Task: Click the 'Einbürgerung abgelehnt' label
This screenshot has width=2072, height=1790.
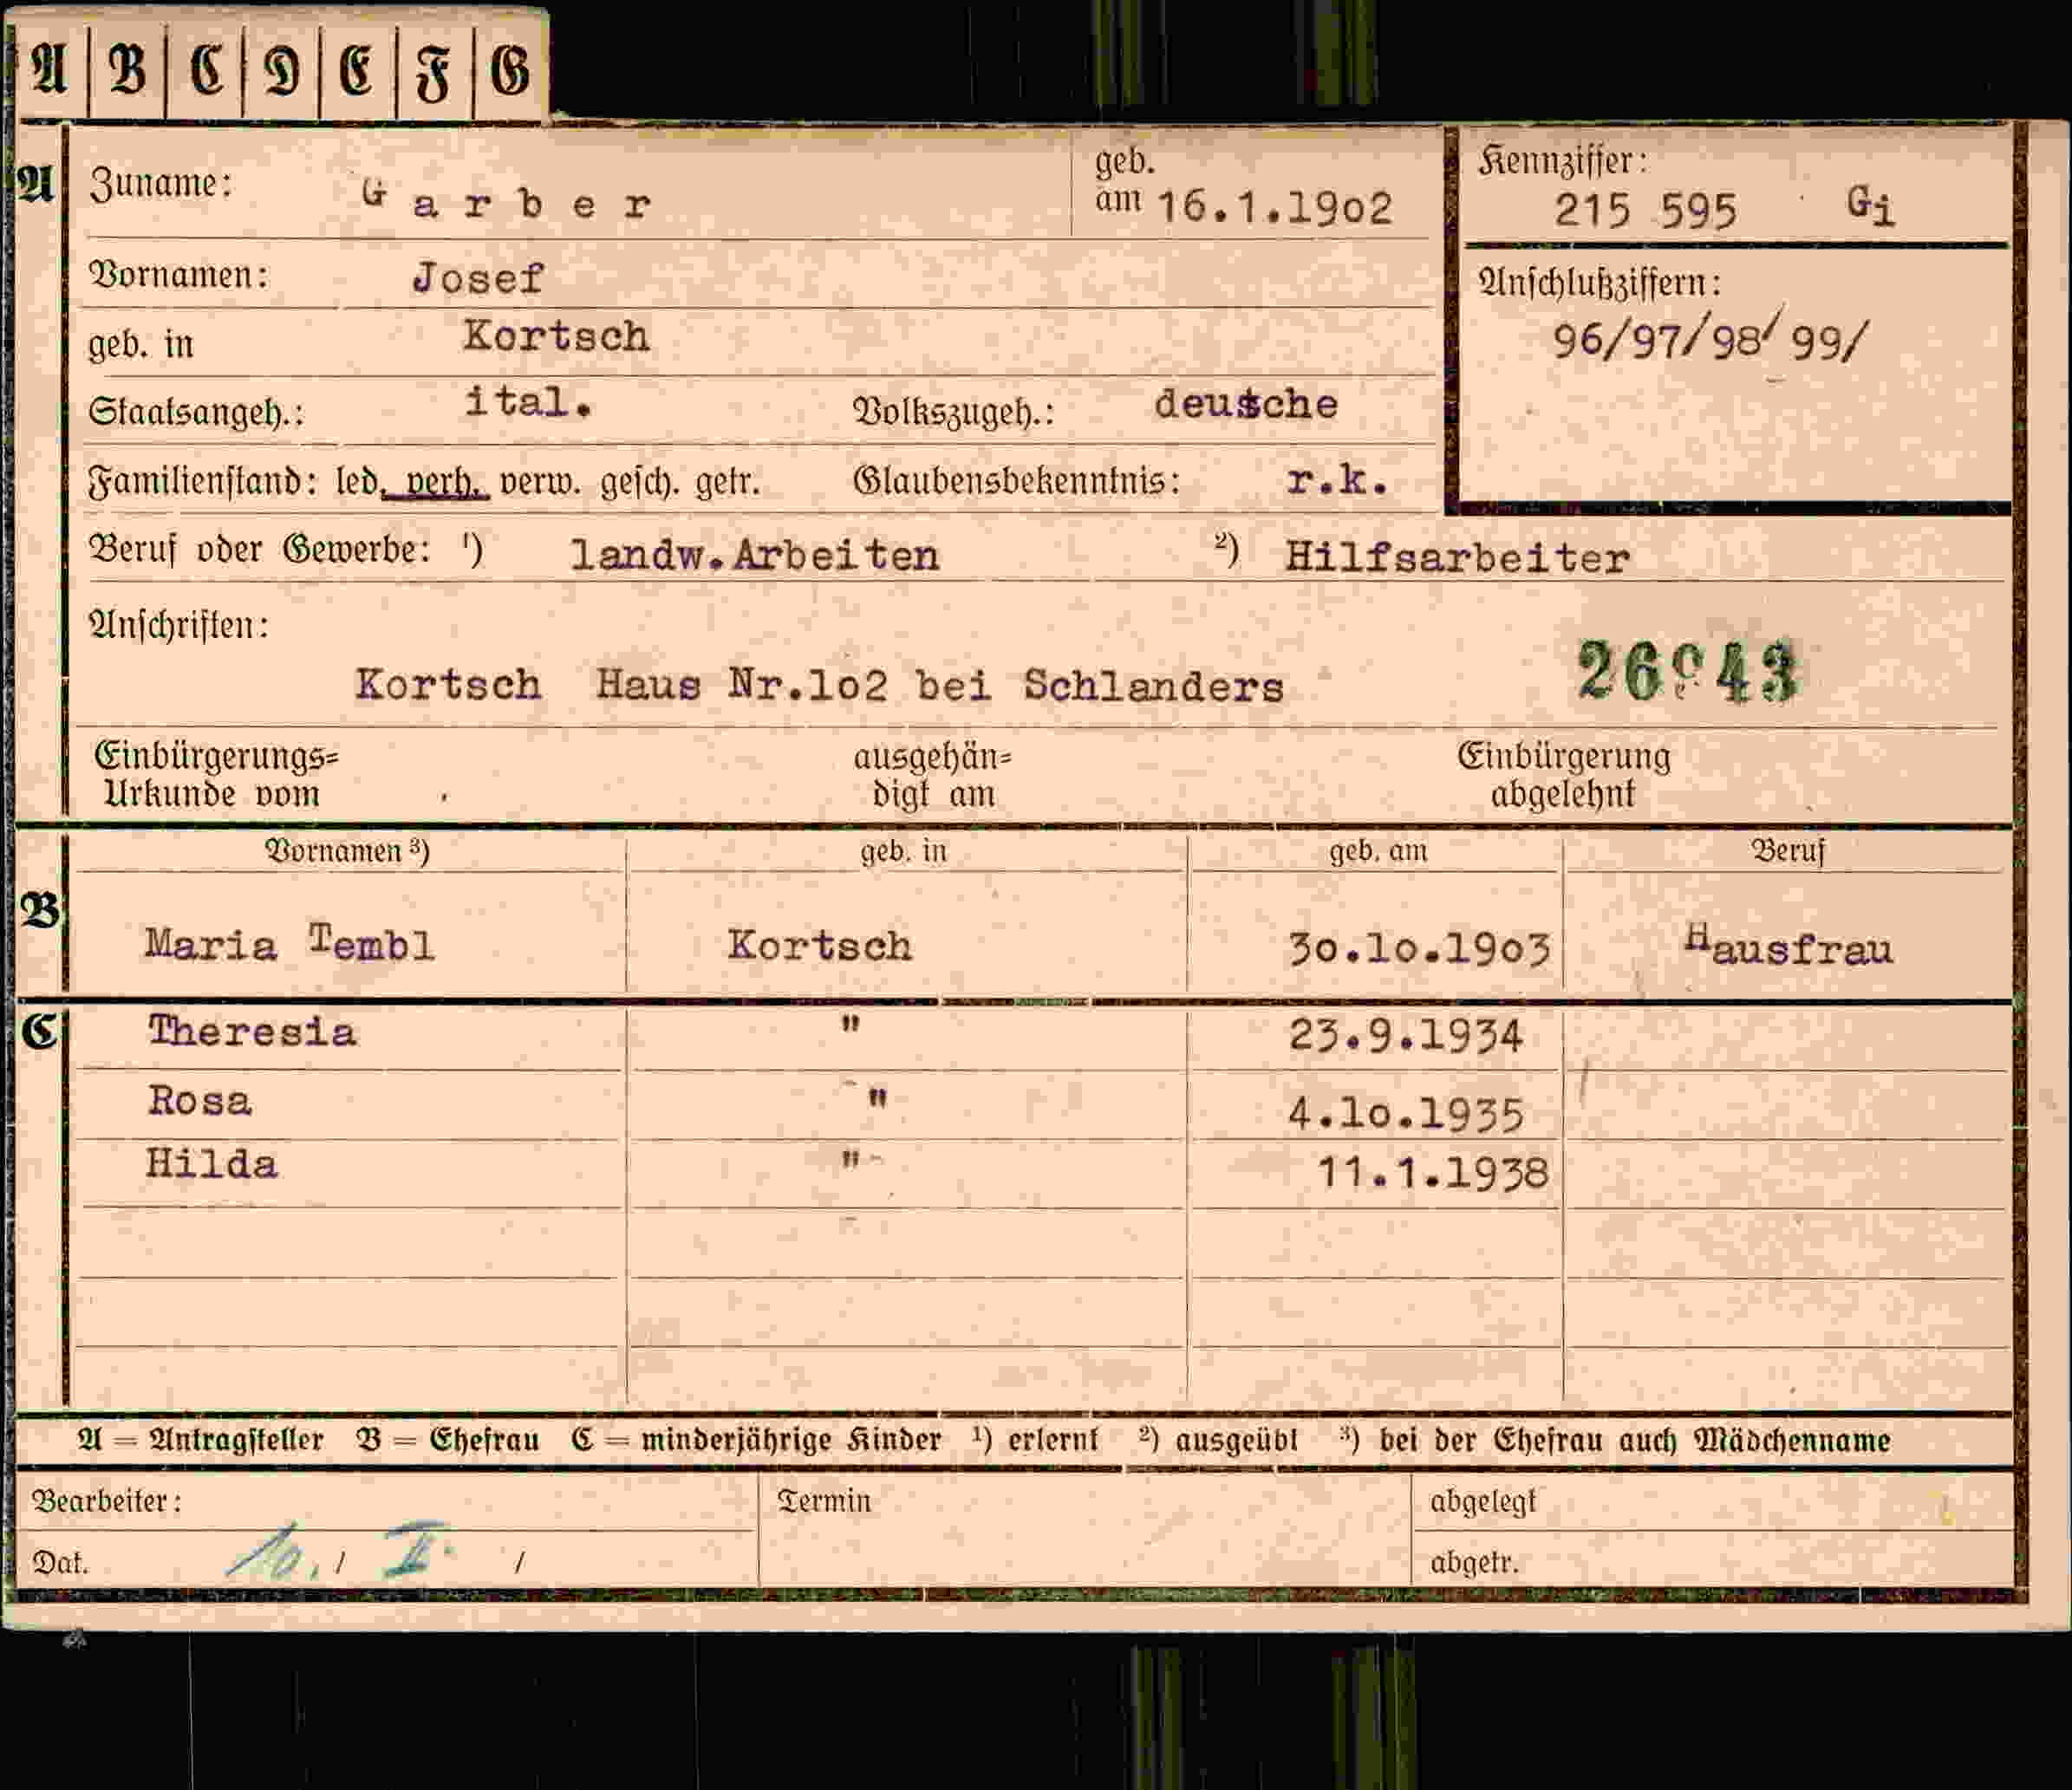Action: pyautogui.click(x=1563, y=775)
